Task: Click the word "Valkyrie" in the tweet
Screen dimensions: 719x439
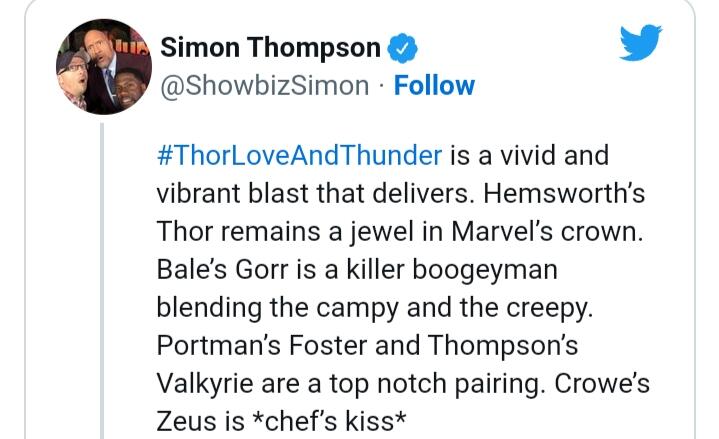Action: point(205,384)
